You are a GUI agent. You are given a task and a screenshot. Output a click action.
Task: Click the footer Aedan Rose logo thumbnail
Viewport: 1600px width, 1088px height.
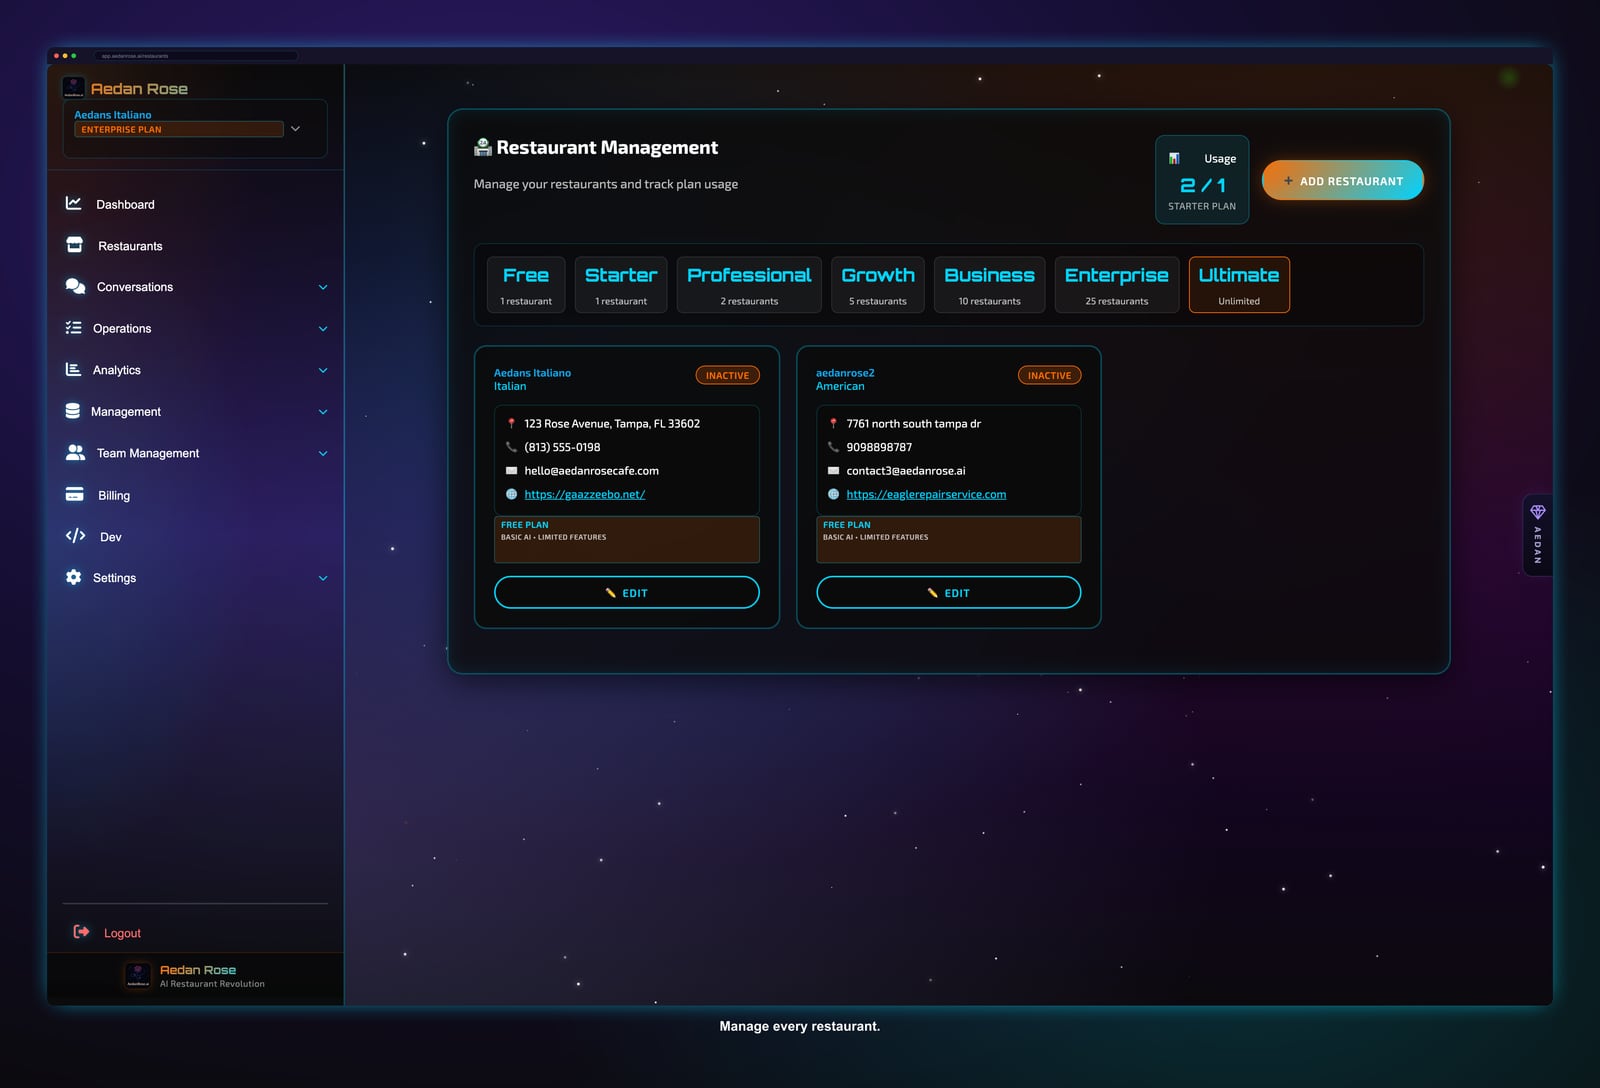138,975
